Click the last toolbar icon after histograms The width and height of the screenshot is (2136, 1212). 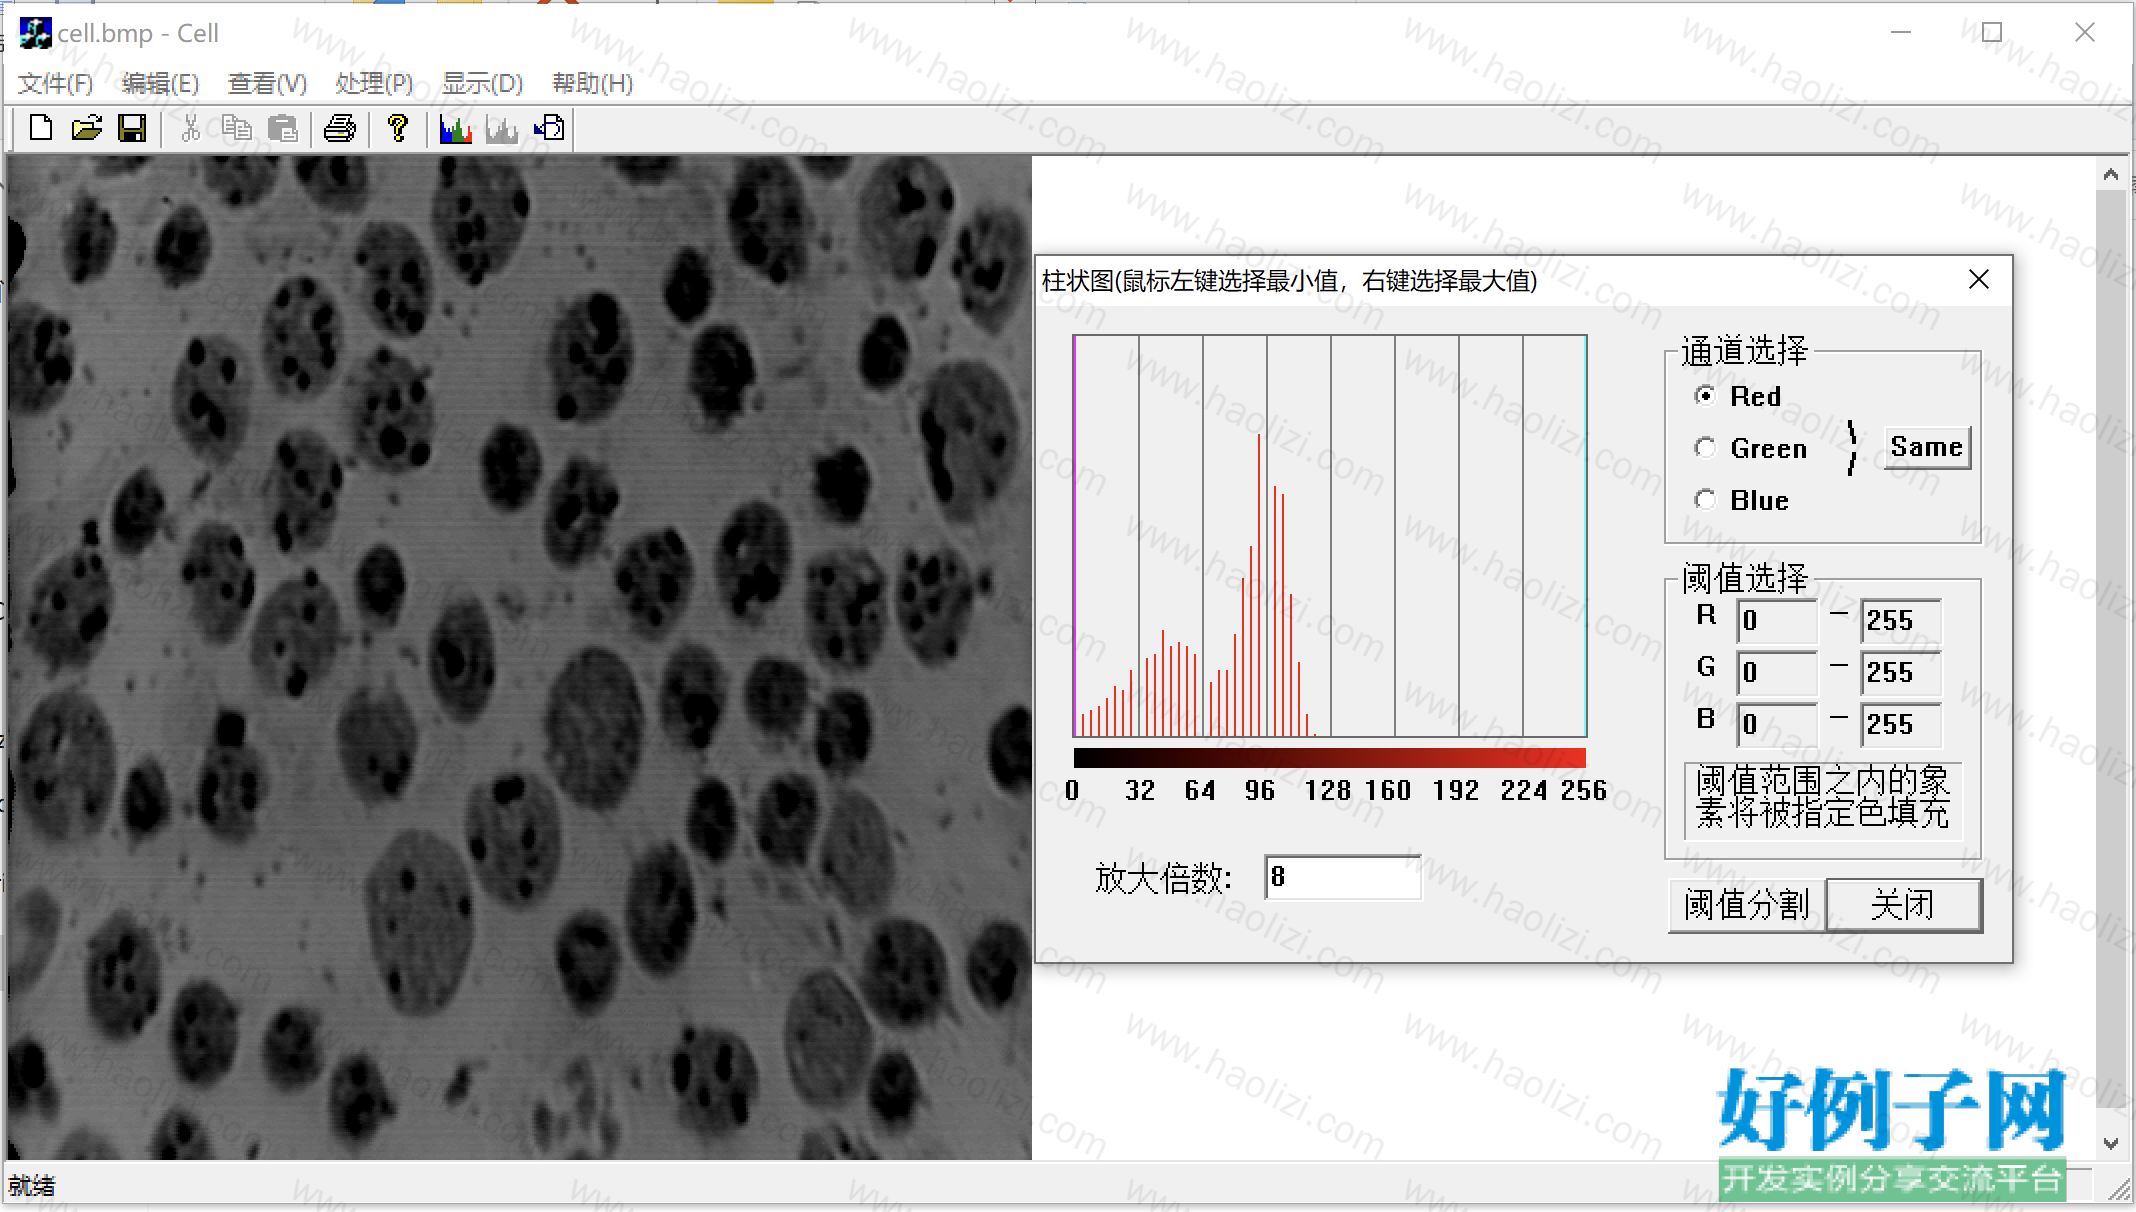[x=549, y=129]
